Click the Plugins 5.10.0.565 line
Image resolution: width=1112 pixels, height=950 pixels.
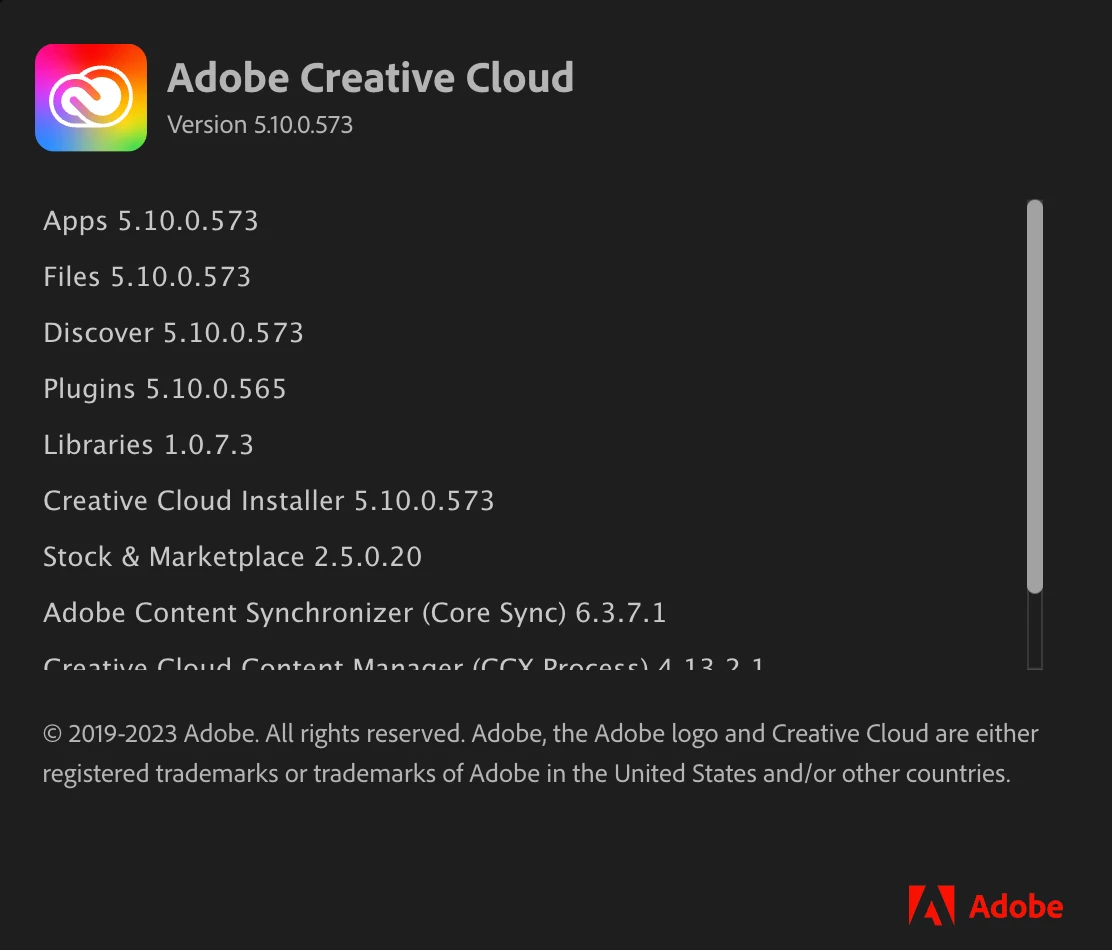click(x=165, y=389)
